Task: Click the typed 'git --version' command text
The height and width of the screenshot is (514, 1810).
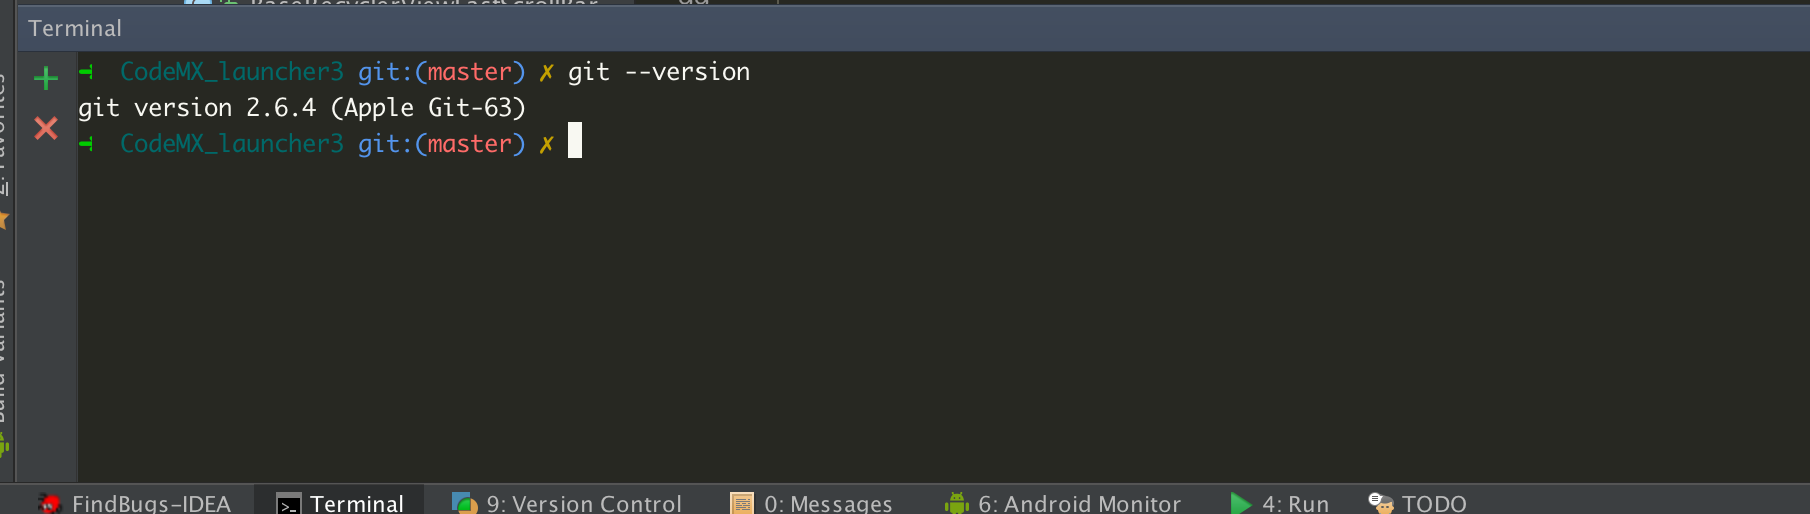Action: coord(658,72)
